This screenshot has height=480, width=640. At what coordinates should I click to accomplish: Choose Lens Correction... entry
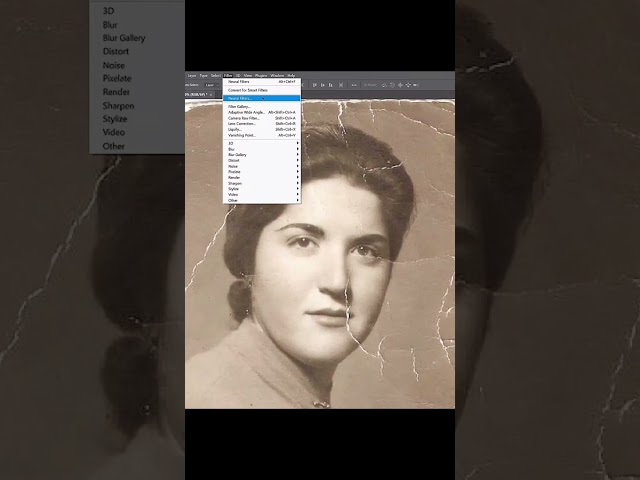(262, 124)
